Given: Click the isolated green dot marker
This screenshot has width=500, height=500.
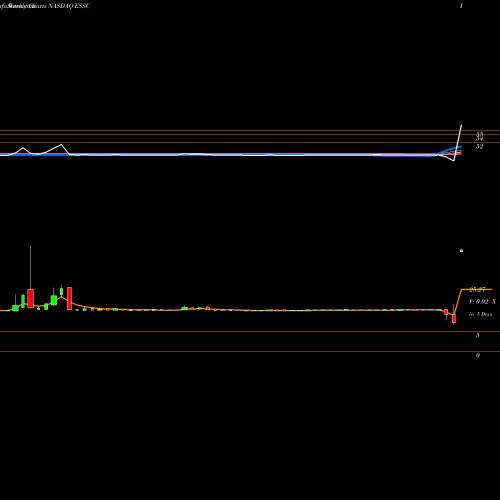Looking at the screenshot, I should pos(461,250).
